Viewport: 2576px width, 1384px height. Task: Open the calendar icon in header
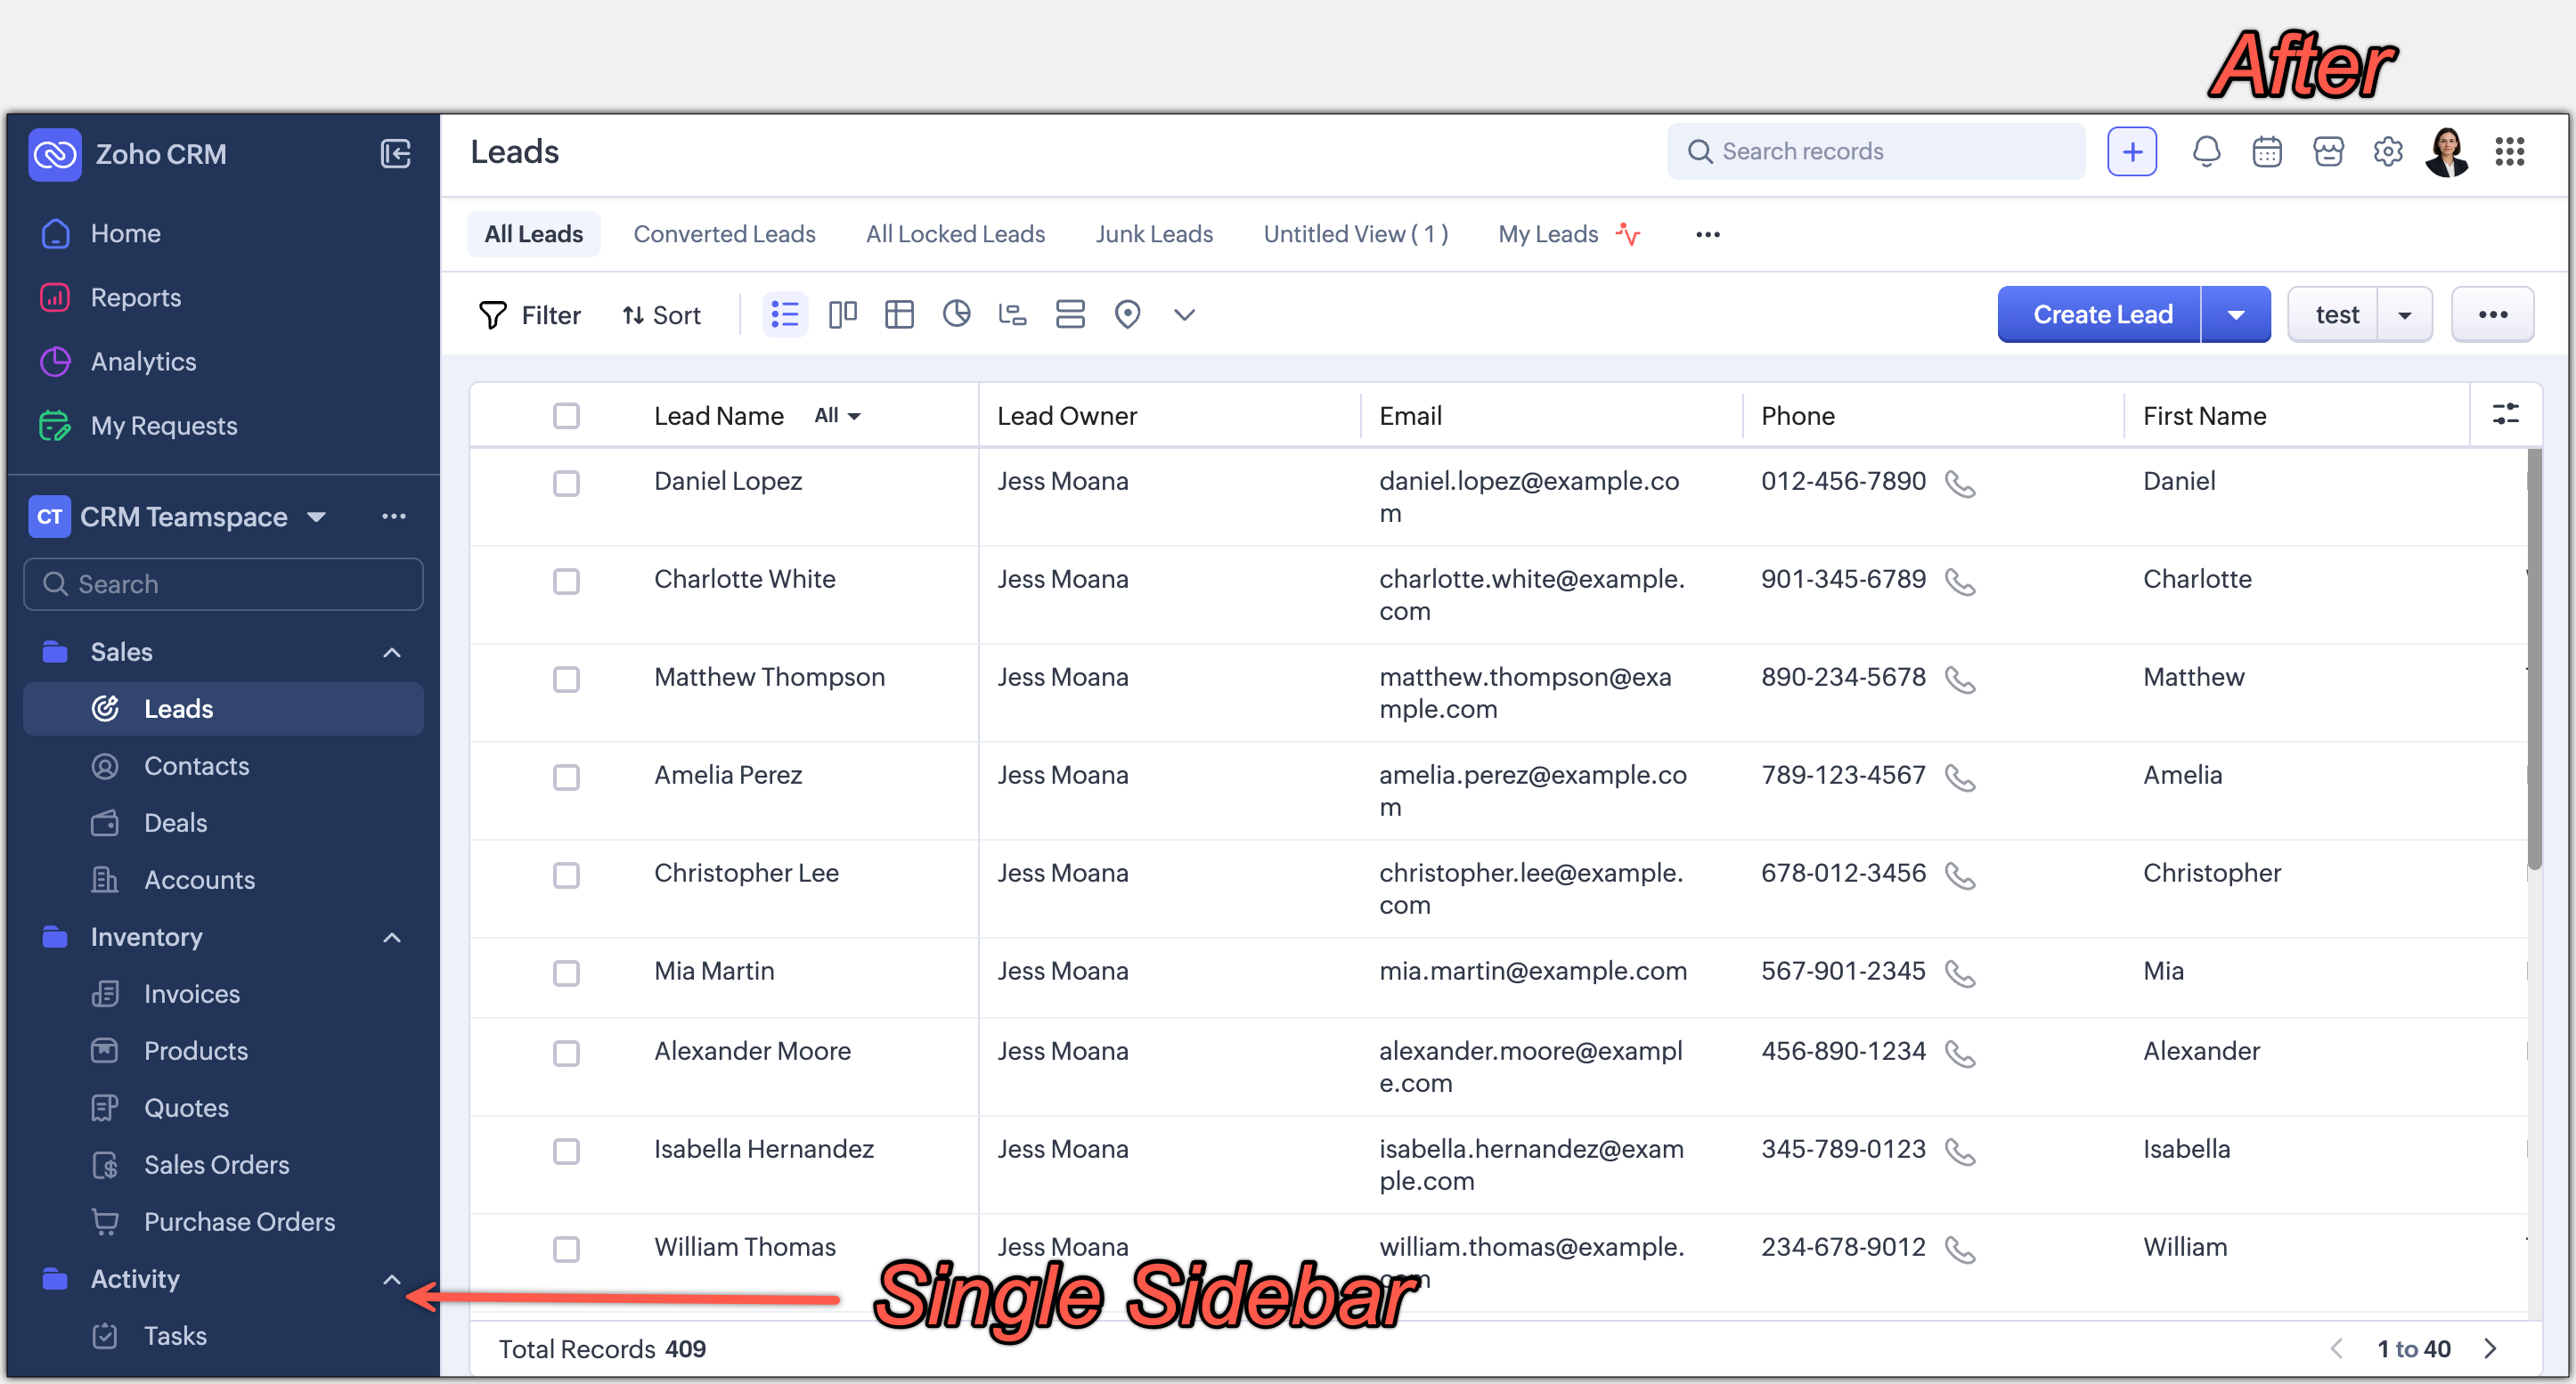click(2266, 152)
